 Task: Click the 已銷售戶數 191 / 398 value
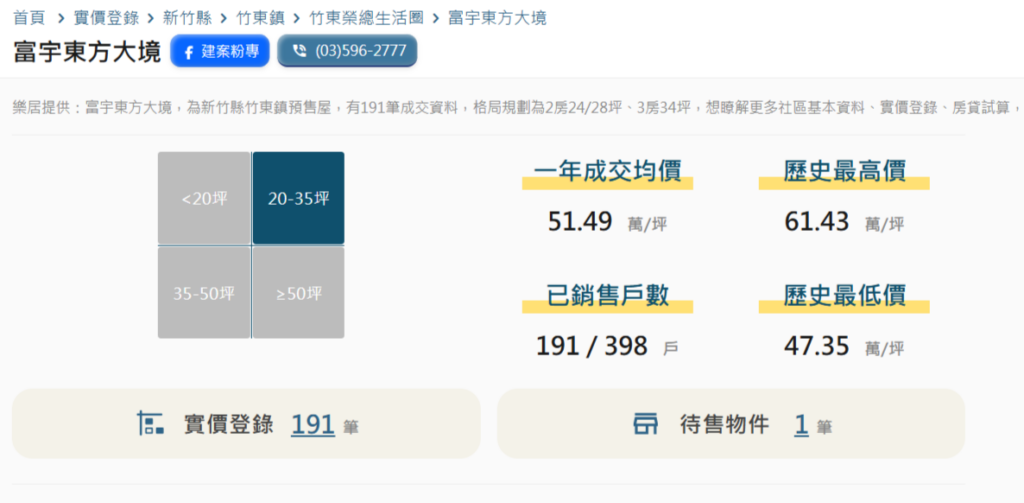(x=592, y=346)
